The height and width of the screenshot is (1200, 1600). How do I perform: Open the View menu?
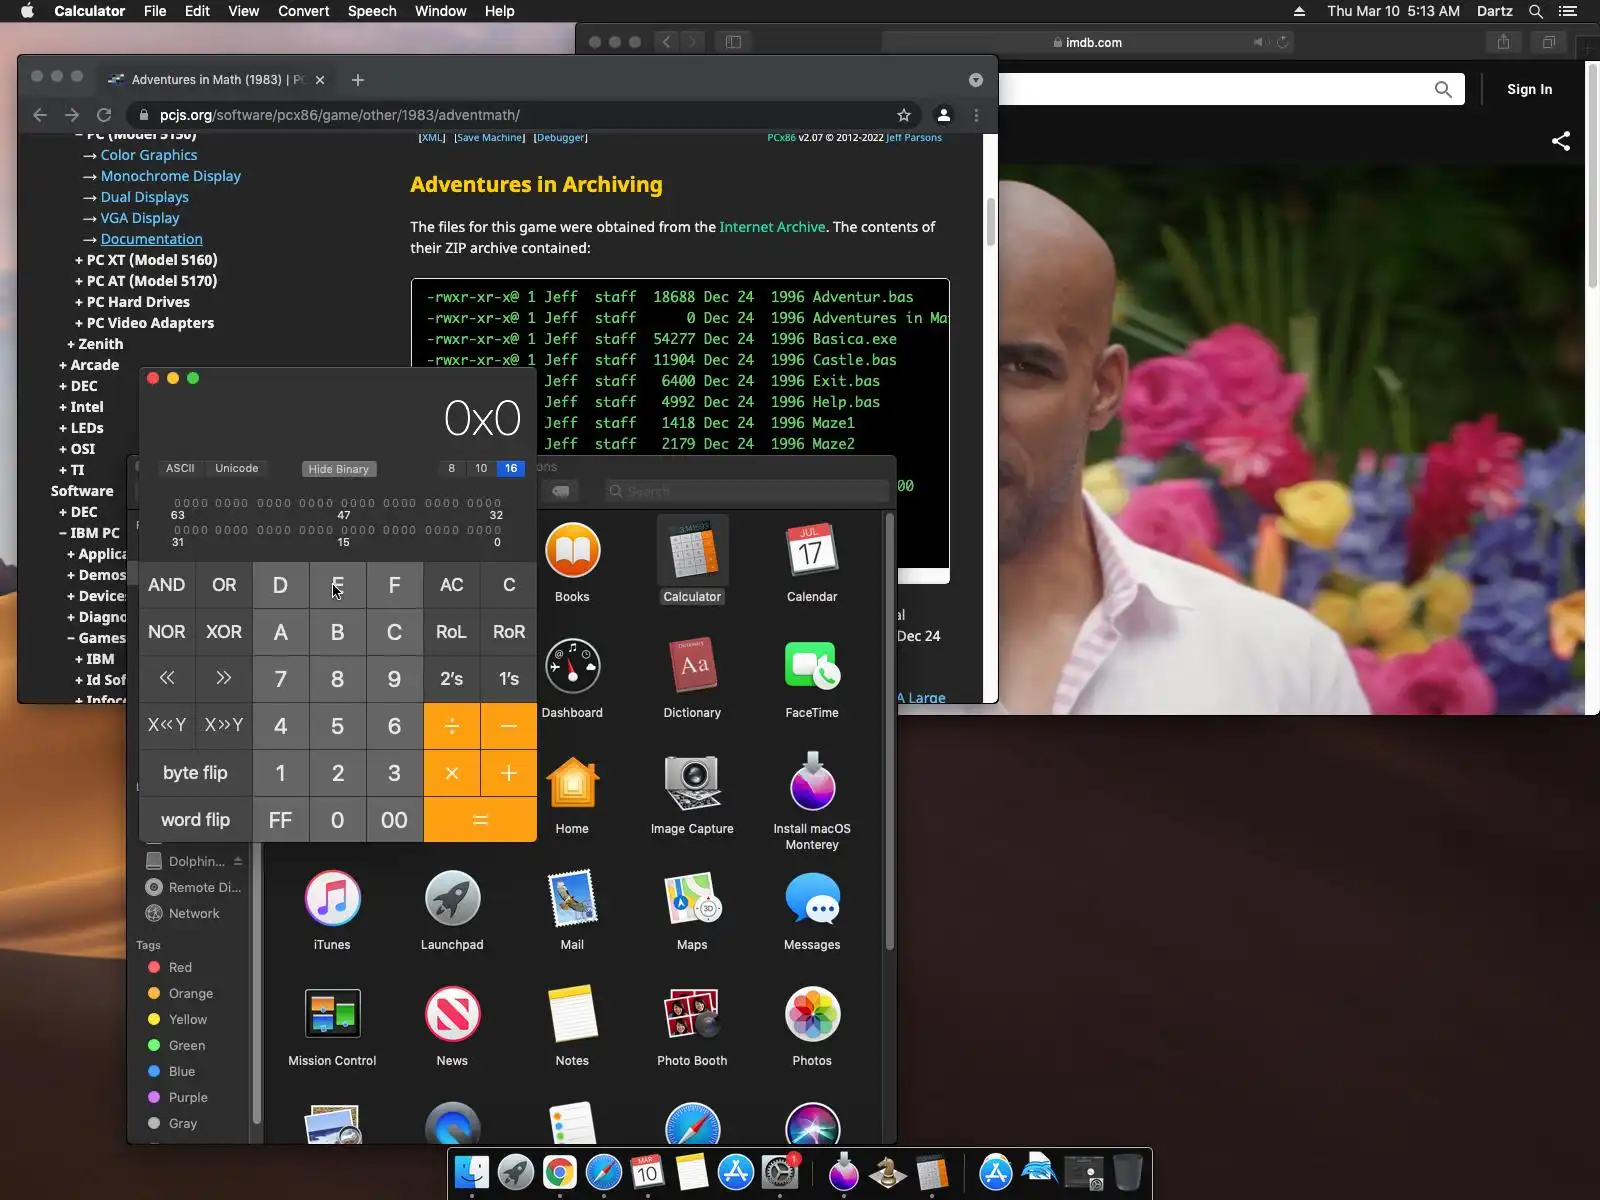[x=243, y=11]
